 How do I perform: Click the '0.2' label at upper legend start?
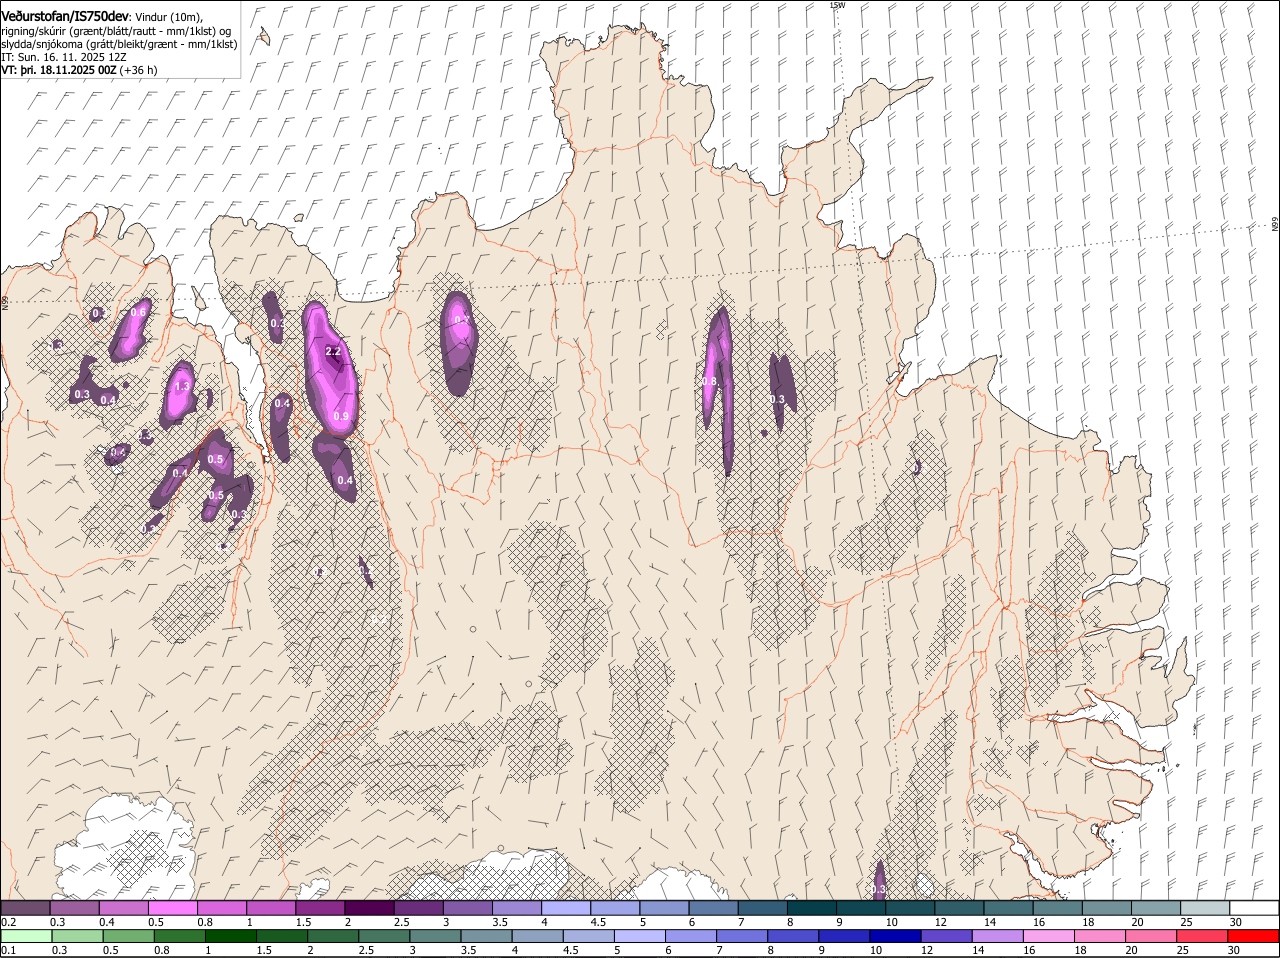pyautogui.click(x=8, y=922)
